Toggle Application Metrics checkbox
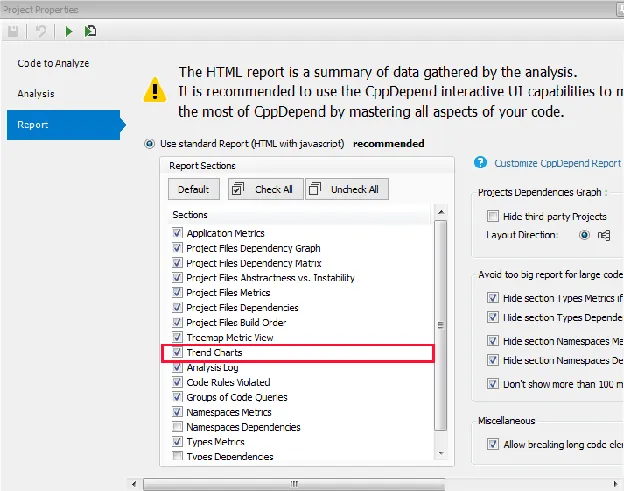The width and height of the screenshot is (624, 491). pos(177,233)
